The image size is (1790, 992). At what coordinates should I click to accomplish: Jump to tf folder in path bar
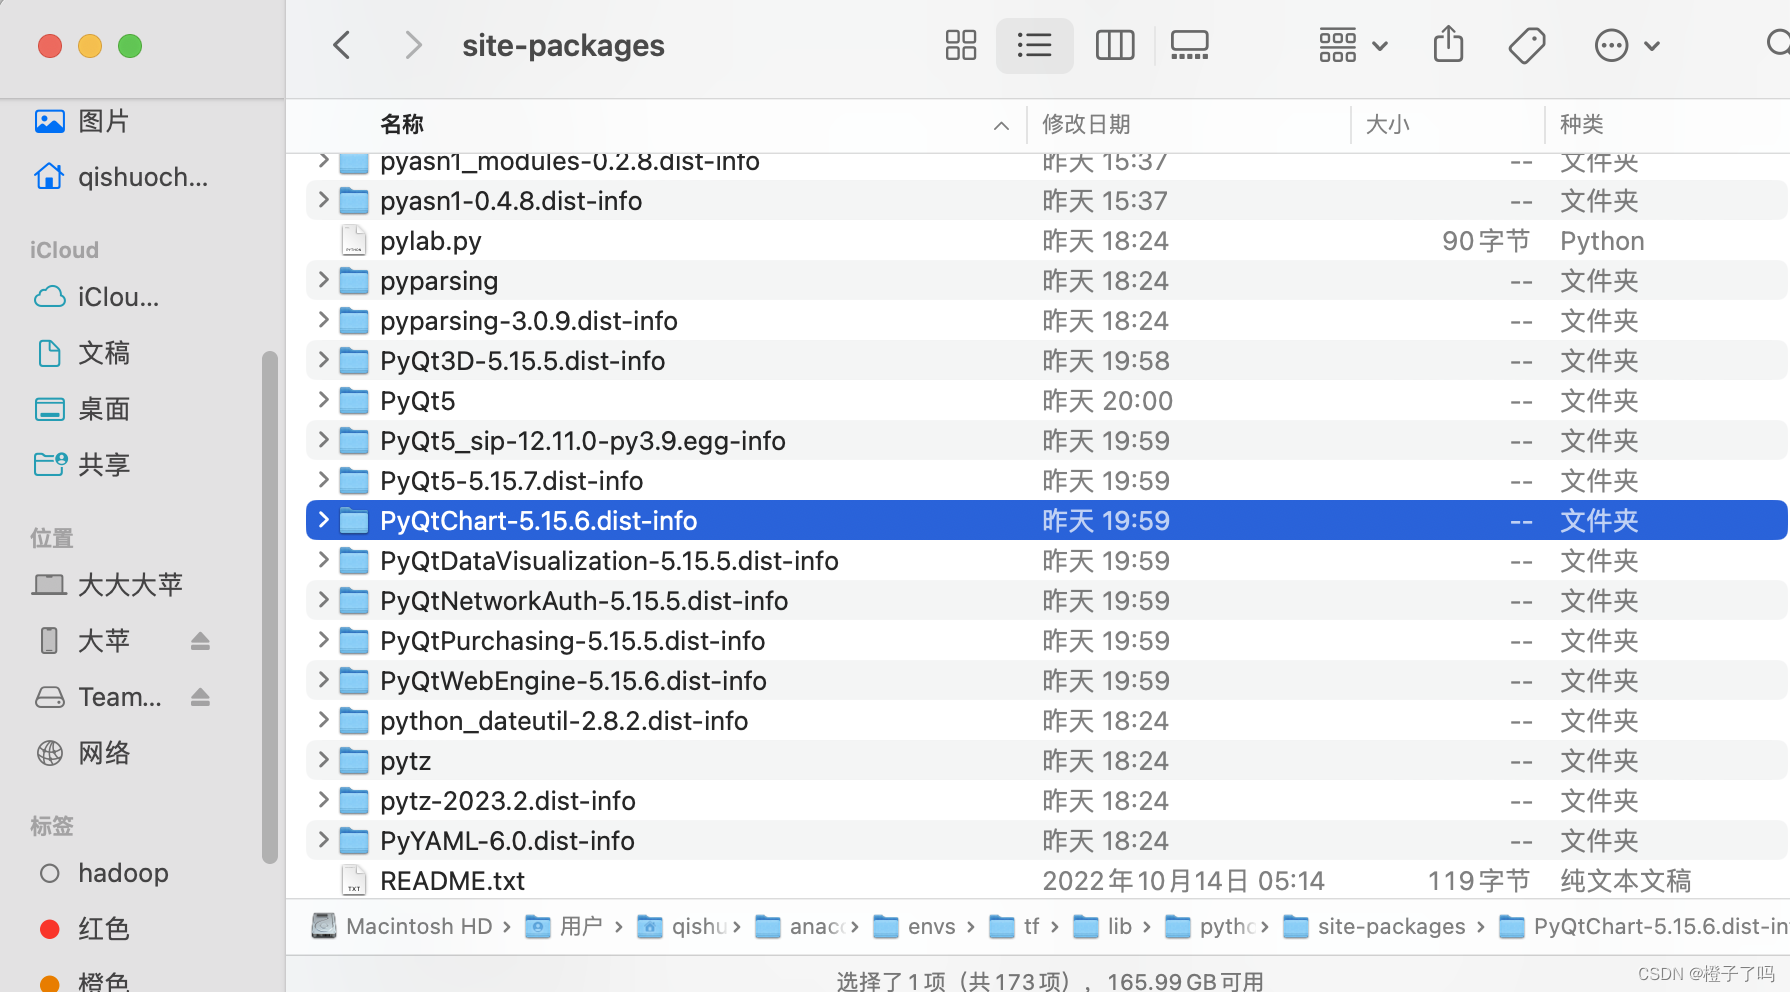pos(1014,927)
